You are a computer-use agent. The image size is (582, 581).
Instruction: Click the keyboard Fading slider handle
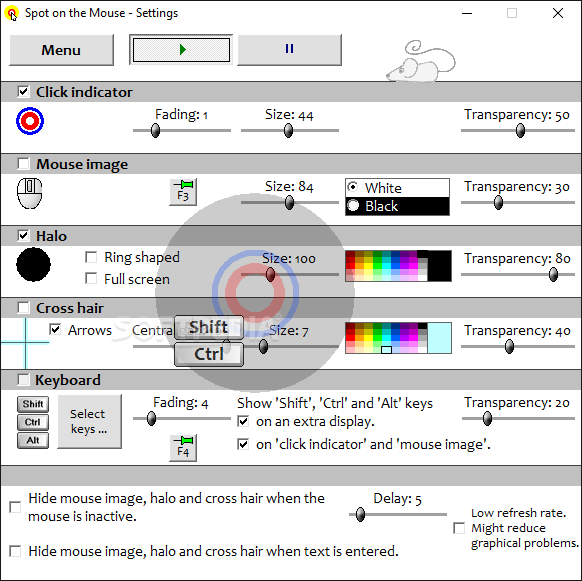click(151, 418)
